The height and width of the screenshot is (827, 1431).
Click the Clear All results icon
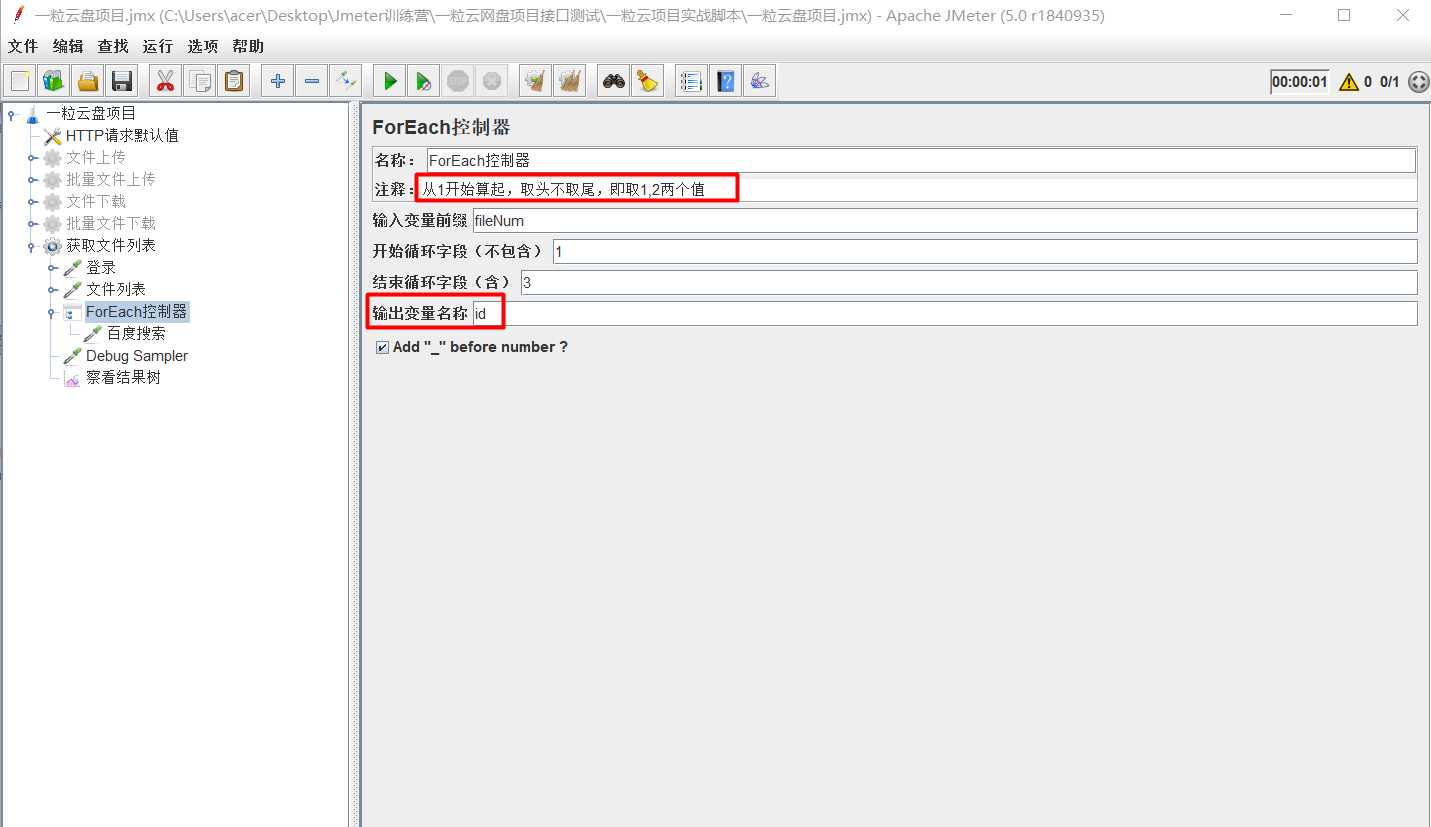pyautogui.click(x=569, y=81)
